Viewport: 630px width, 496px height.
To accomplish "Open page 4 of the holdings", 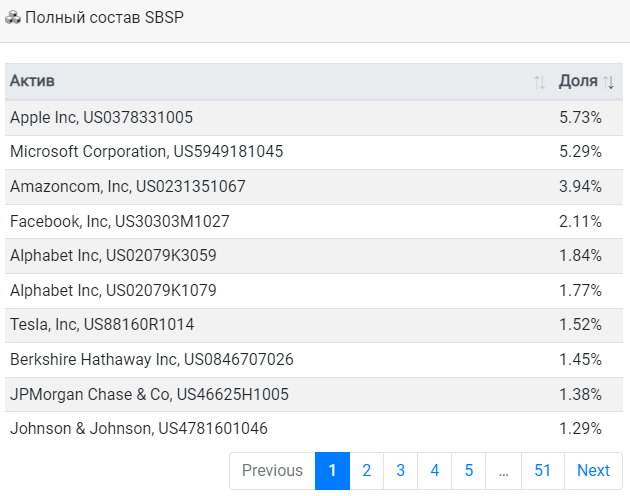I will 435,471.
